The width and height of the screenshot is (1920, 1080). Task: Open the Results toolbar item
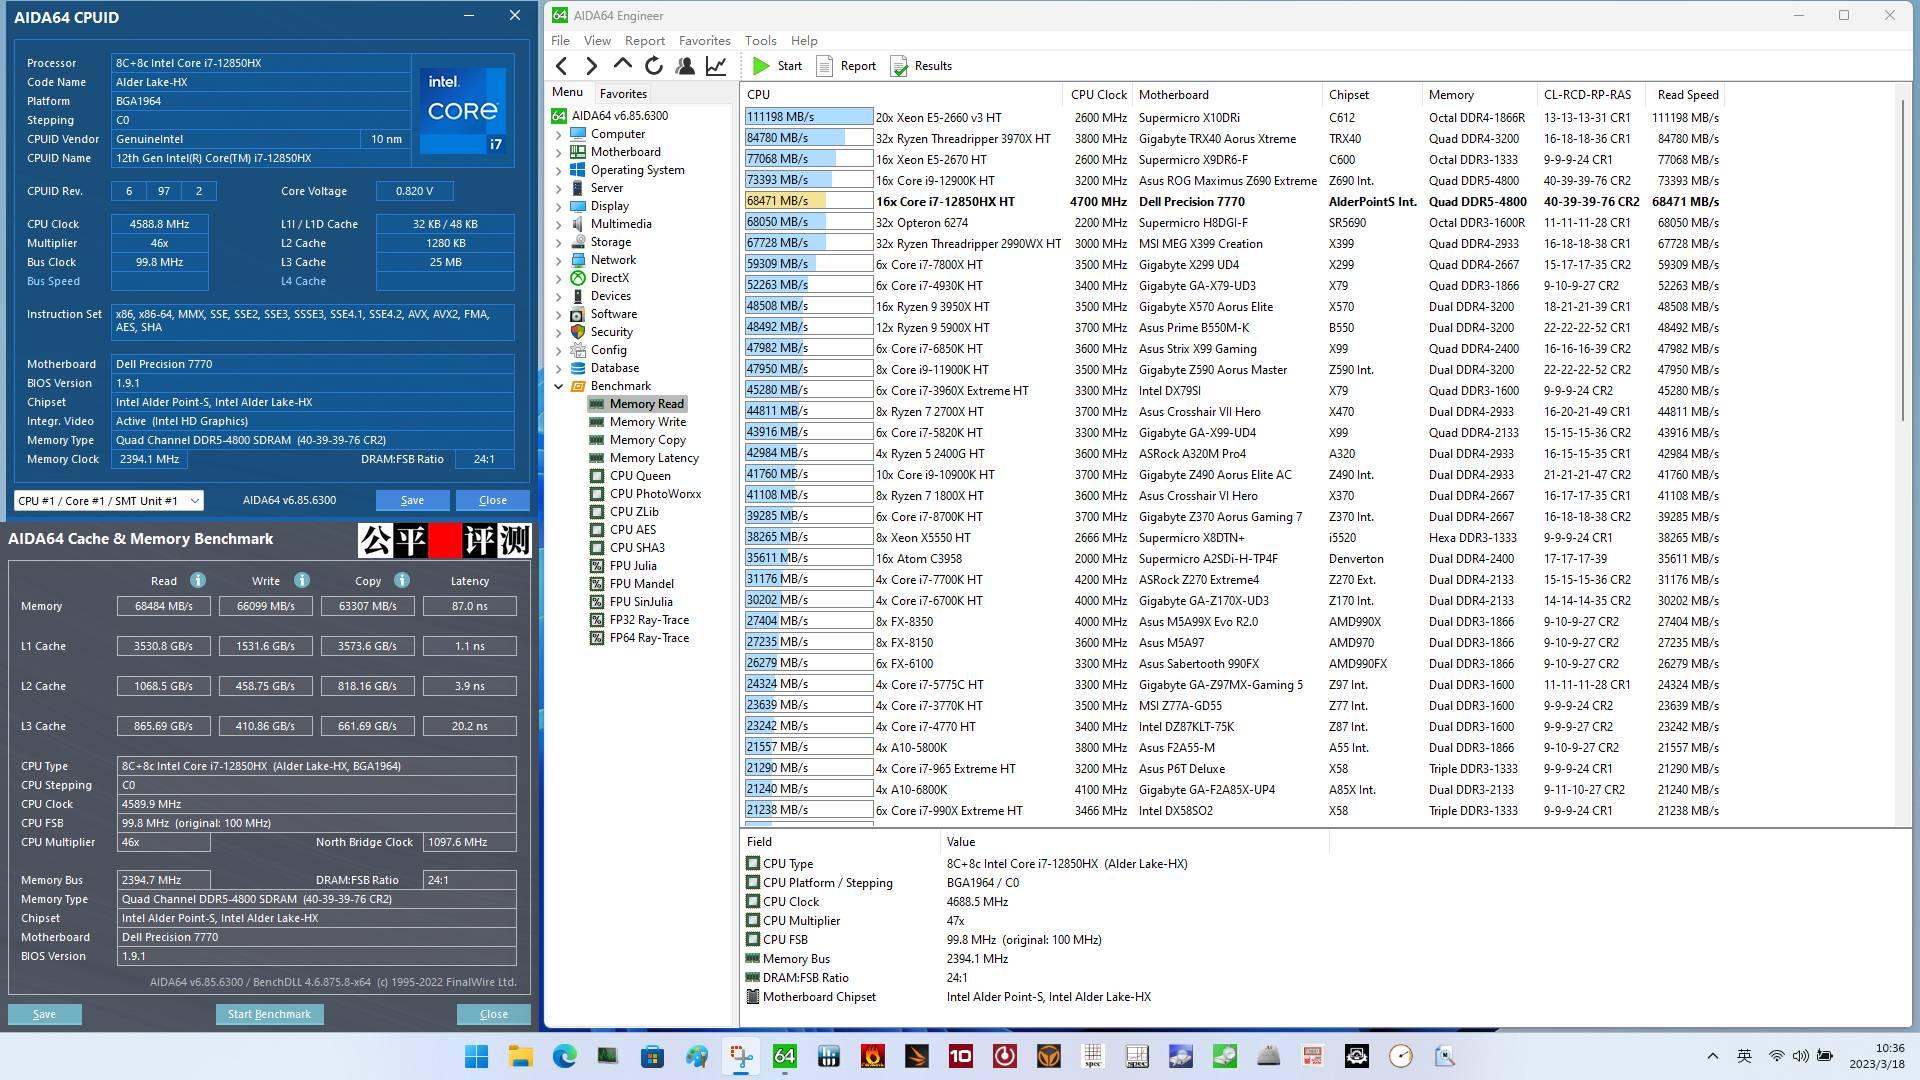coord(921,66)
